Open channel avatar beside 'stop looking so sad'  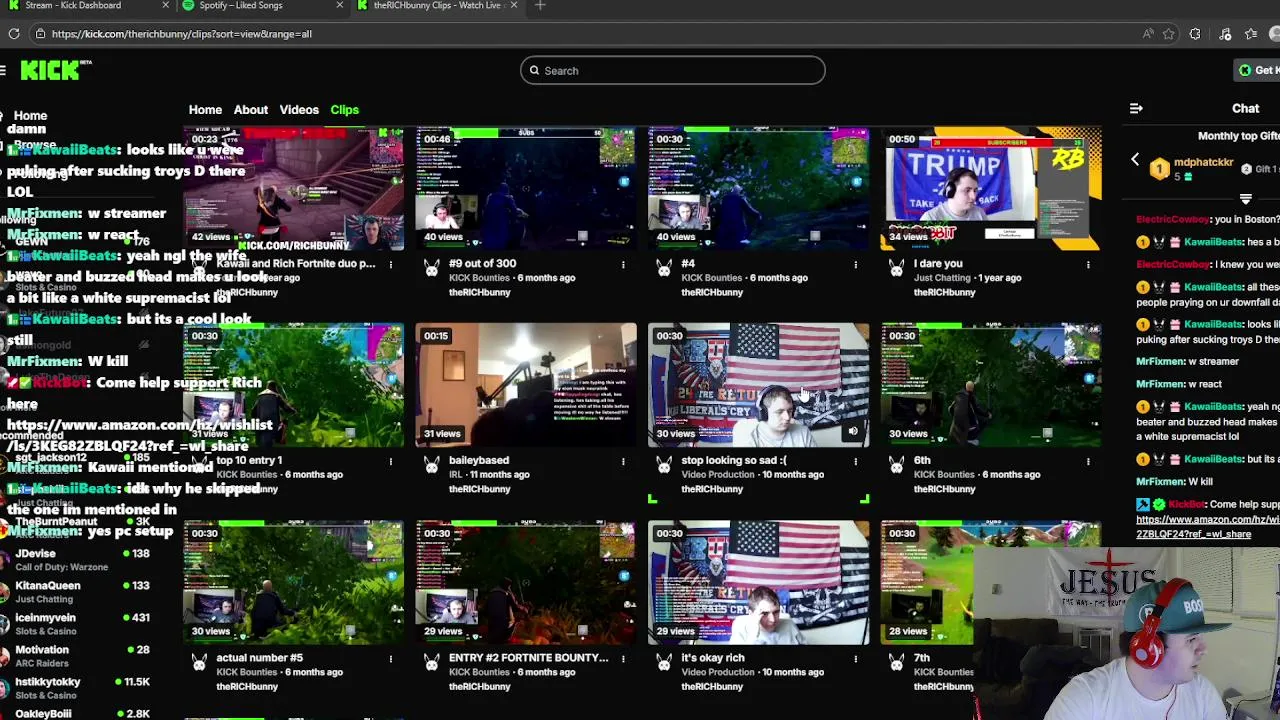(664, 465)
